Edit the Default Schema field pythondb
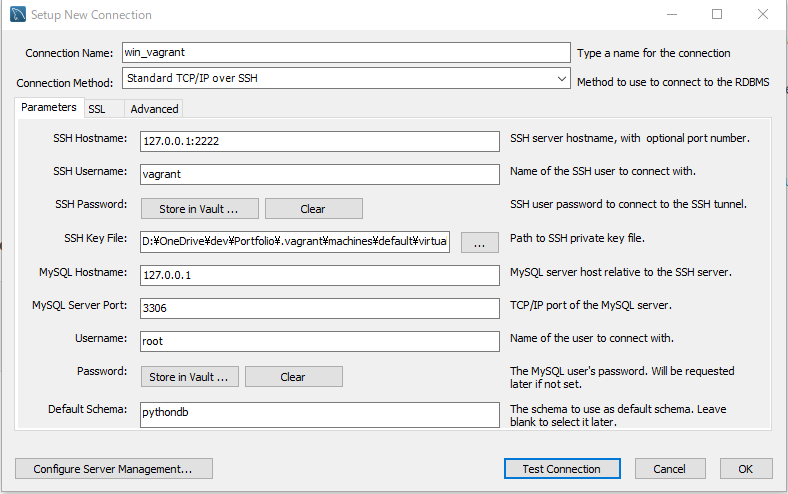The height and width of the screenshot is (494, 788). click(x=320, y=415)
